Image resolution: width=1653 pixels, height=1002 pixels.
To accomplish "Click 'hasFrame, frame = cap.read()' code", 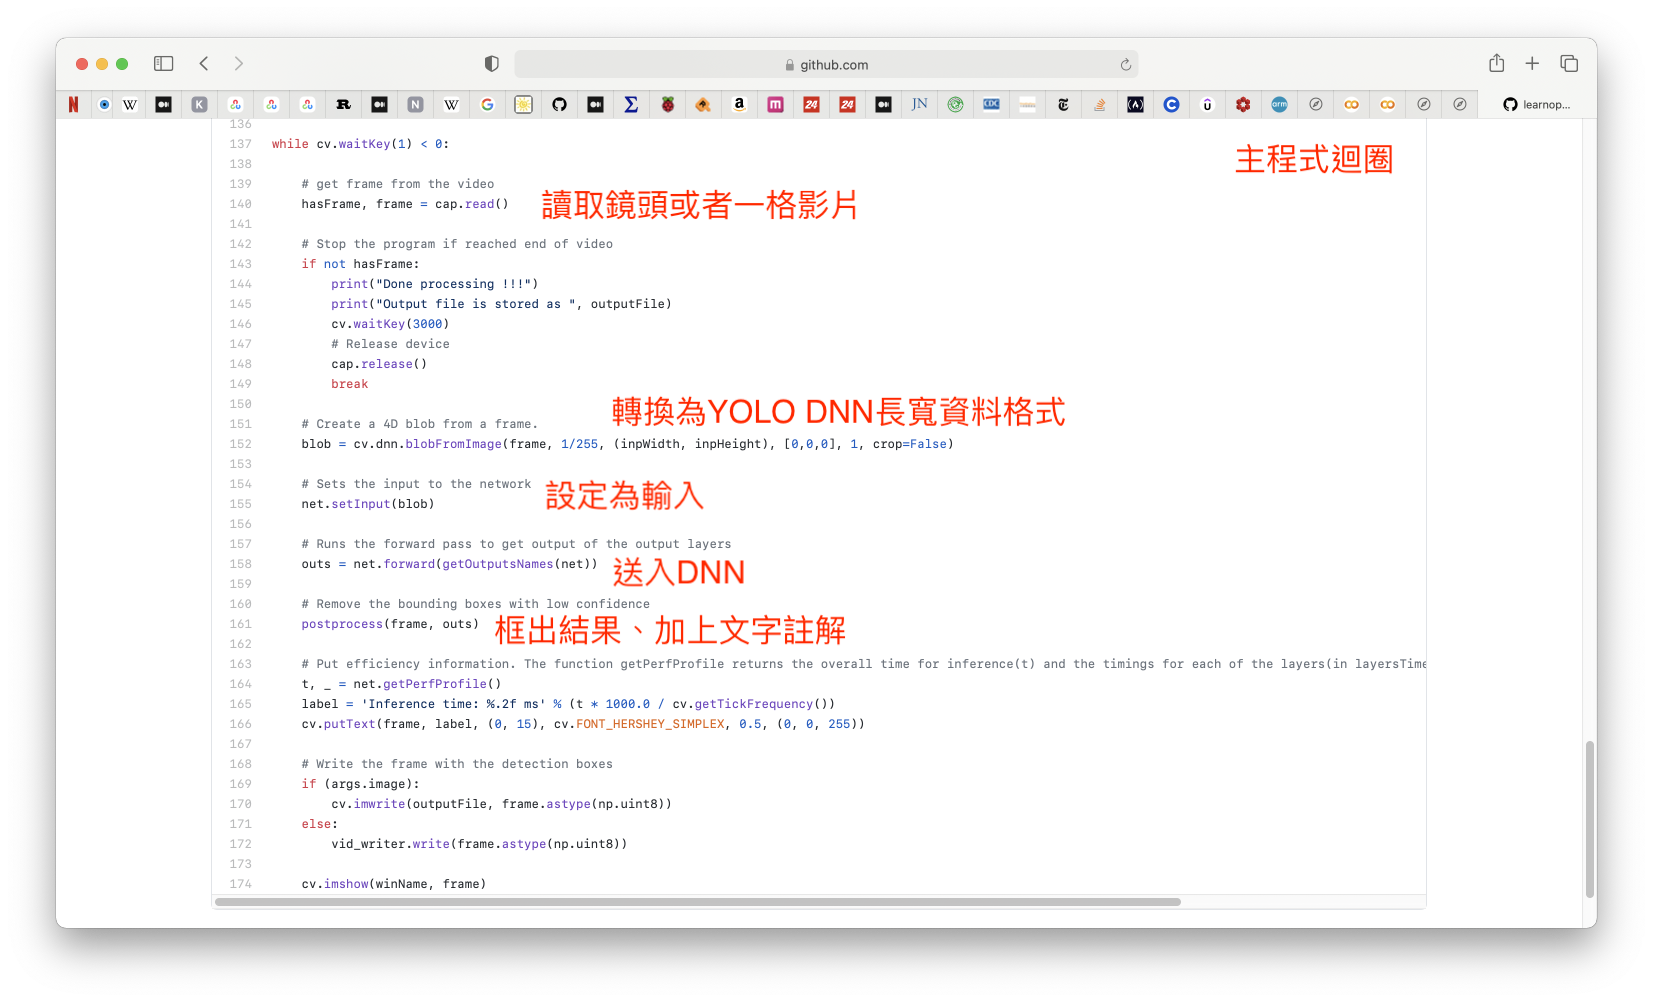I will [x=405, y=204].
